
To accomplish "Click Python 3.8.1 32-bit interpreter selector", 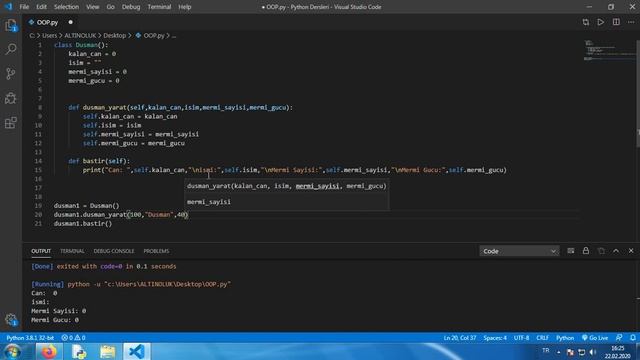I will pyautogui.click(x=30, y=338).
